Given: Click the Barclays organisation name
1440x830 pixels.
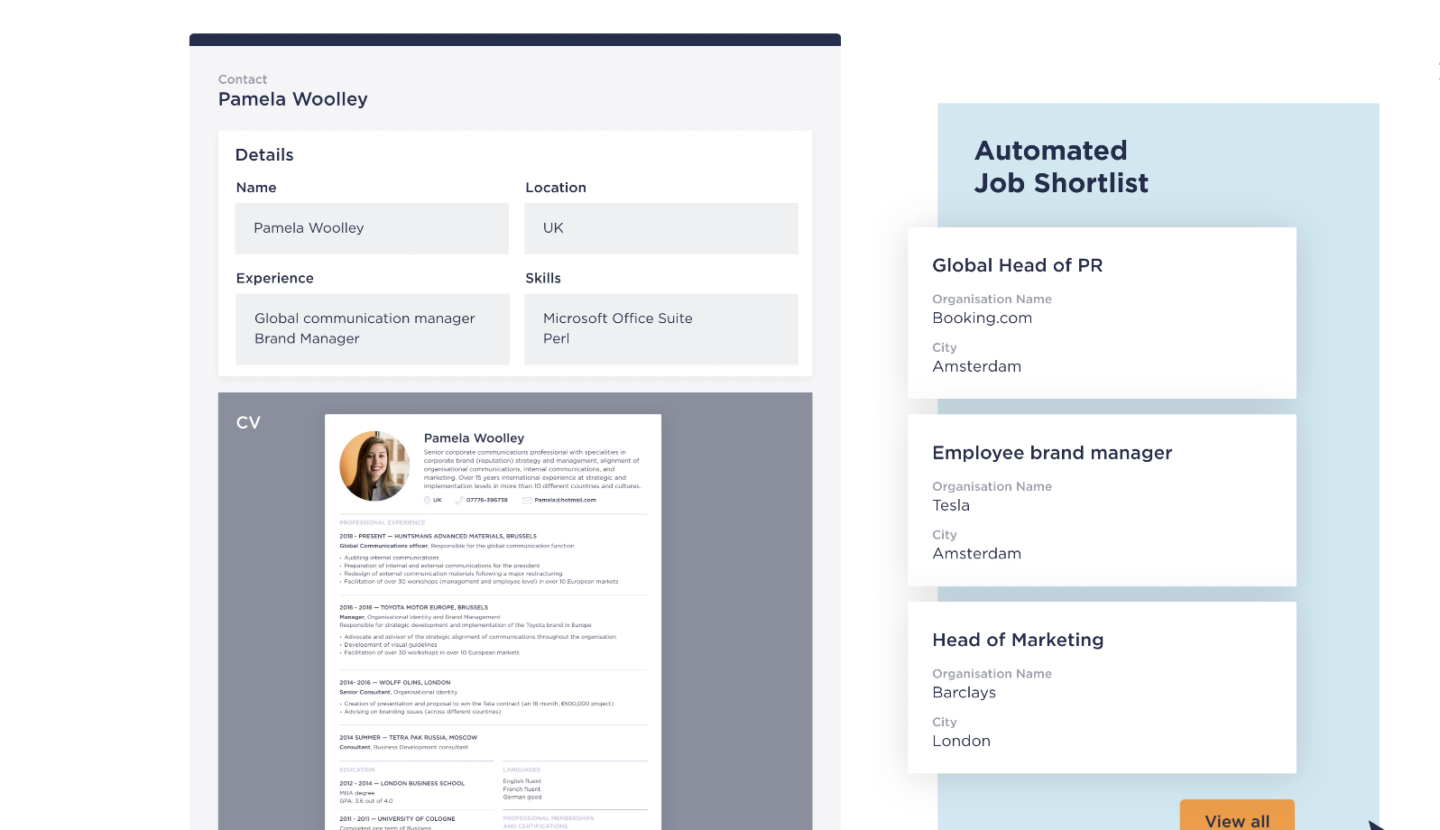Looking at the screenshot, I should pyautogui.click(x=964, y=692).
